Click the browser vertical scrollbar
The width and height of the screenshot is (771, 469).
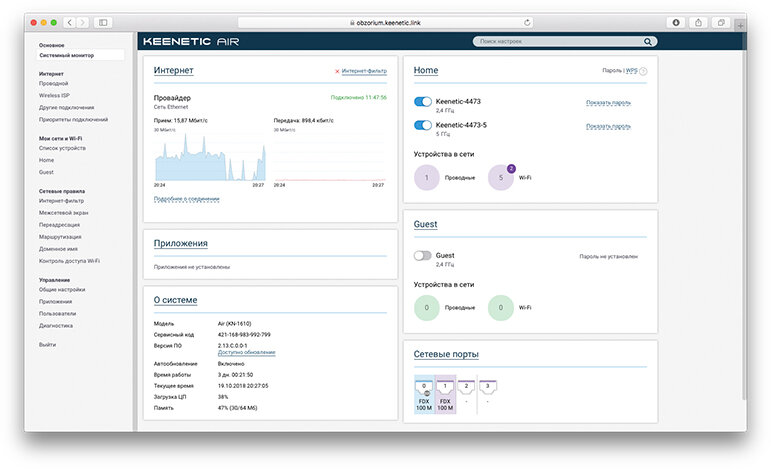click(x=744, y=216)
